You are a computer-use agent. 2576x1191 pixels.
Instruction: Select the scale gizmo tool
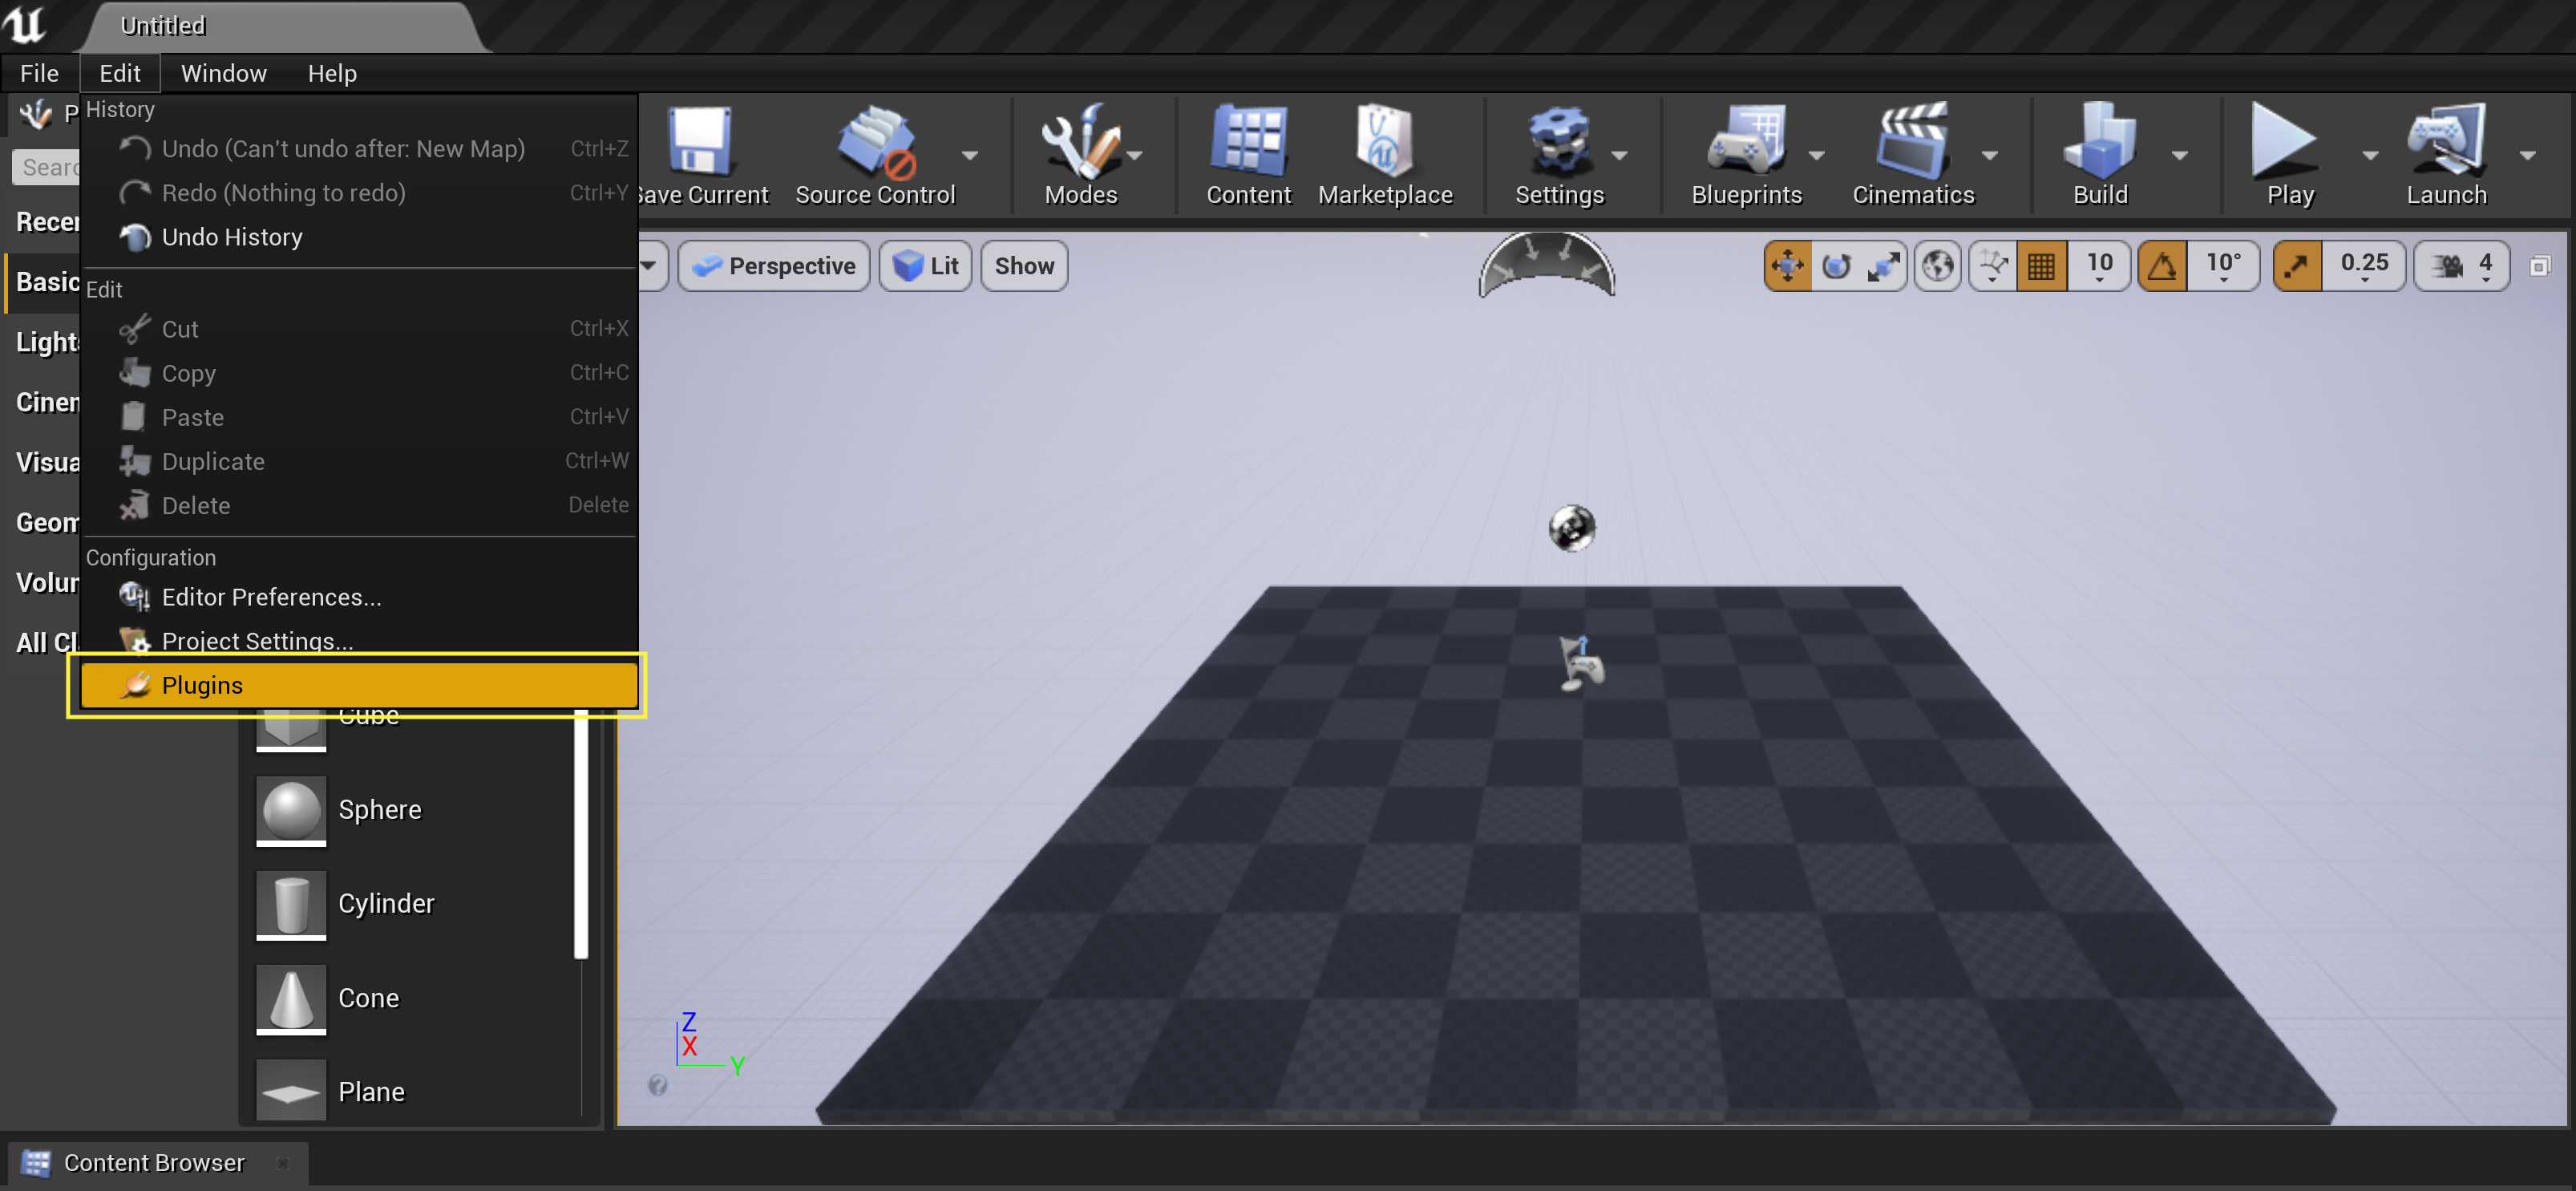tap(1884, 266)
